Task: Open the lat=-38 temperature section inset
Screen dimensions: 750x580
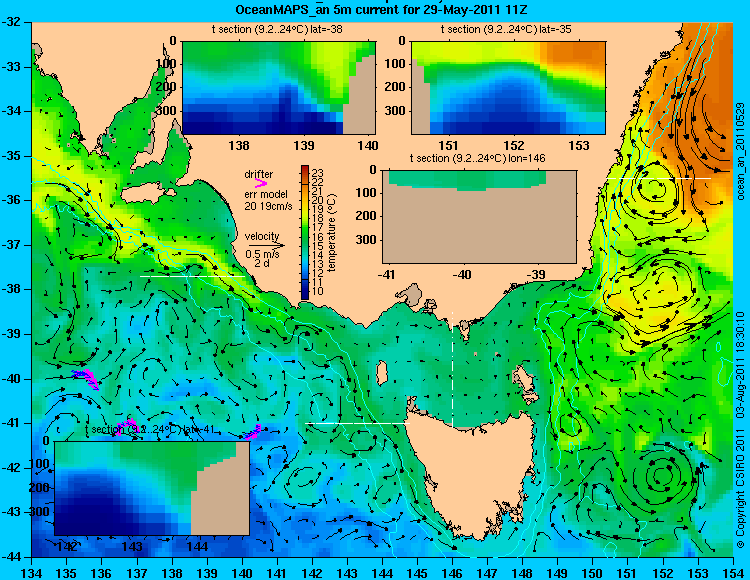Action: click(279, 88)
